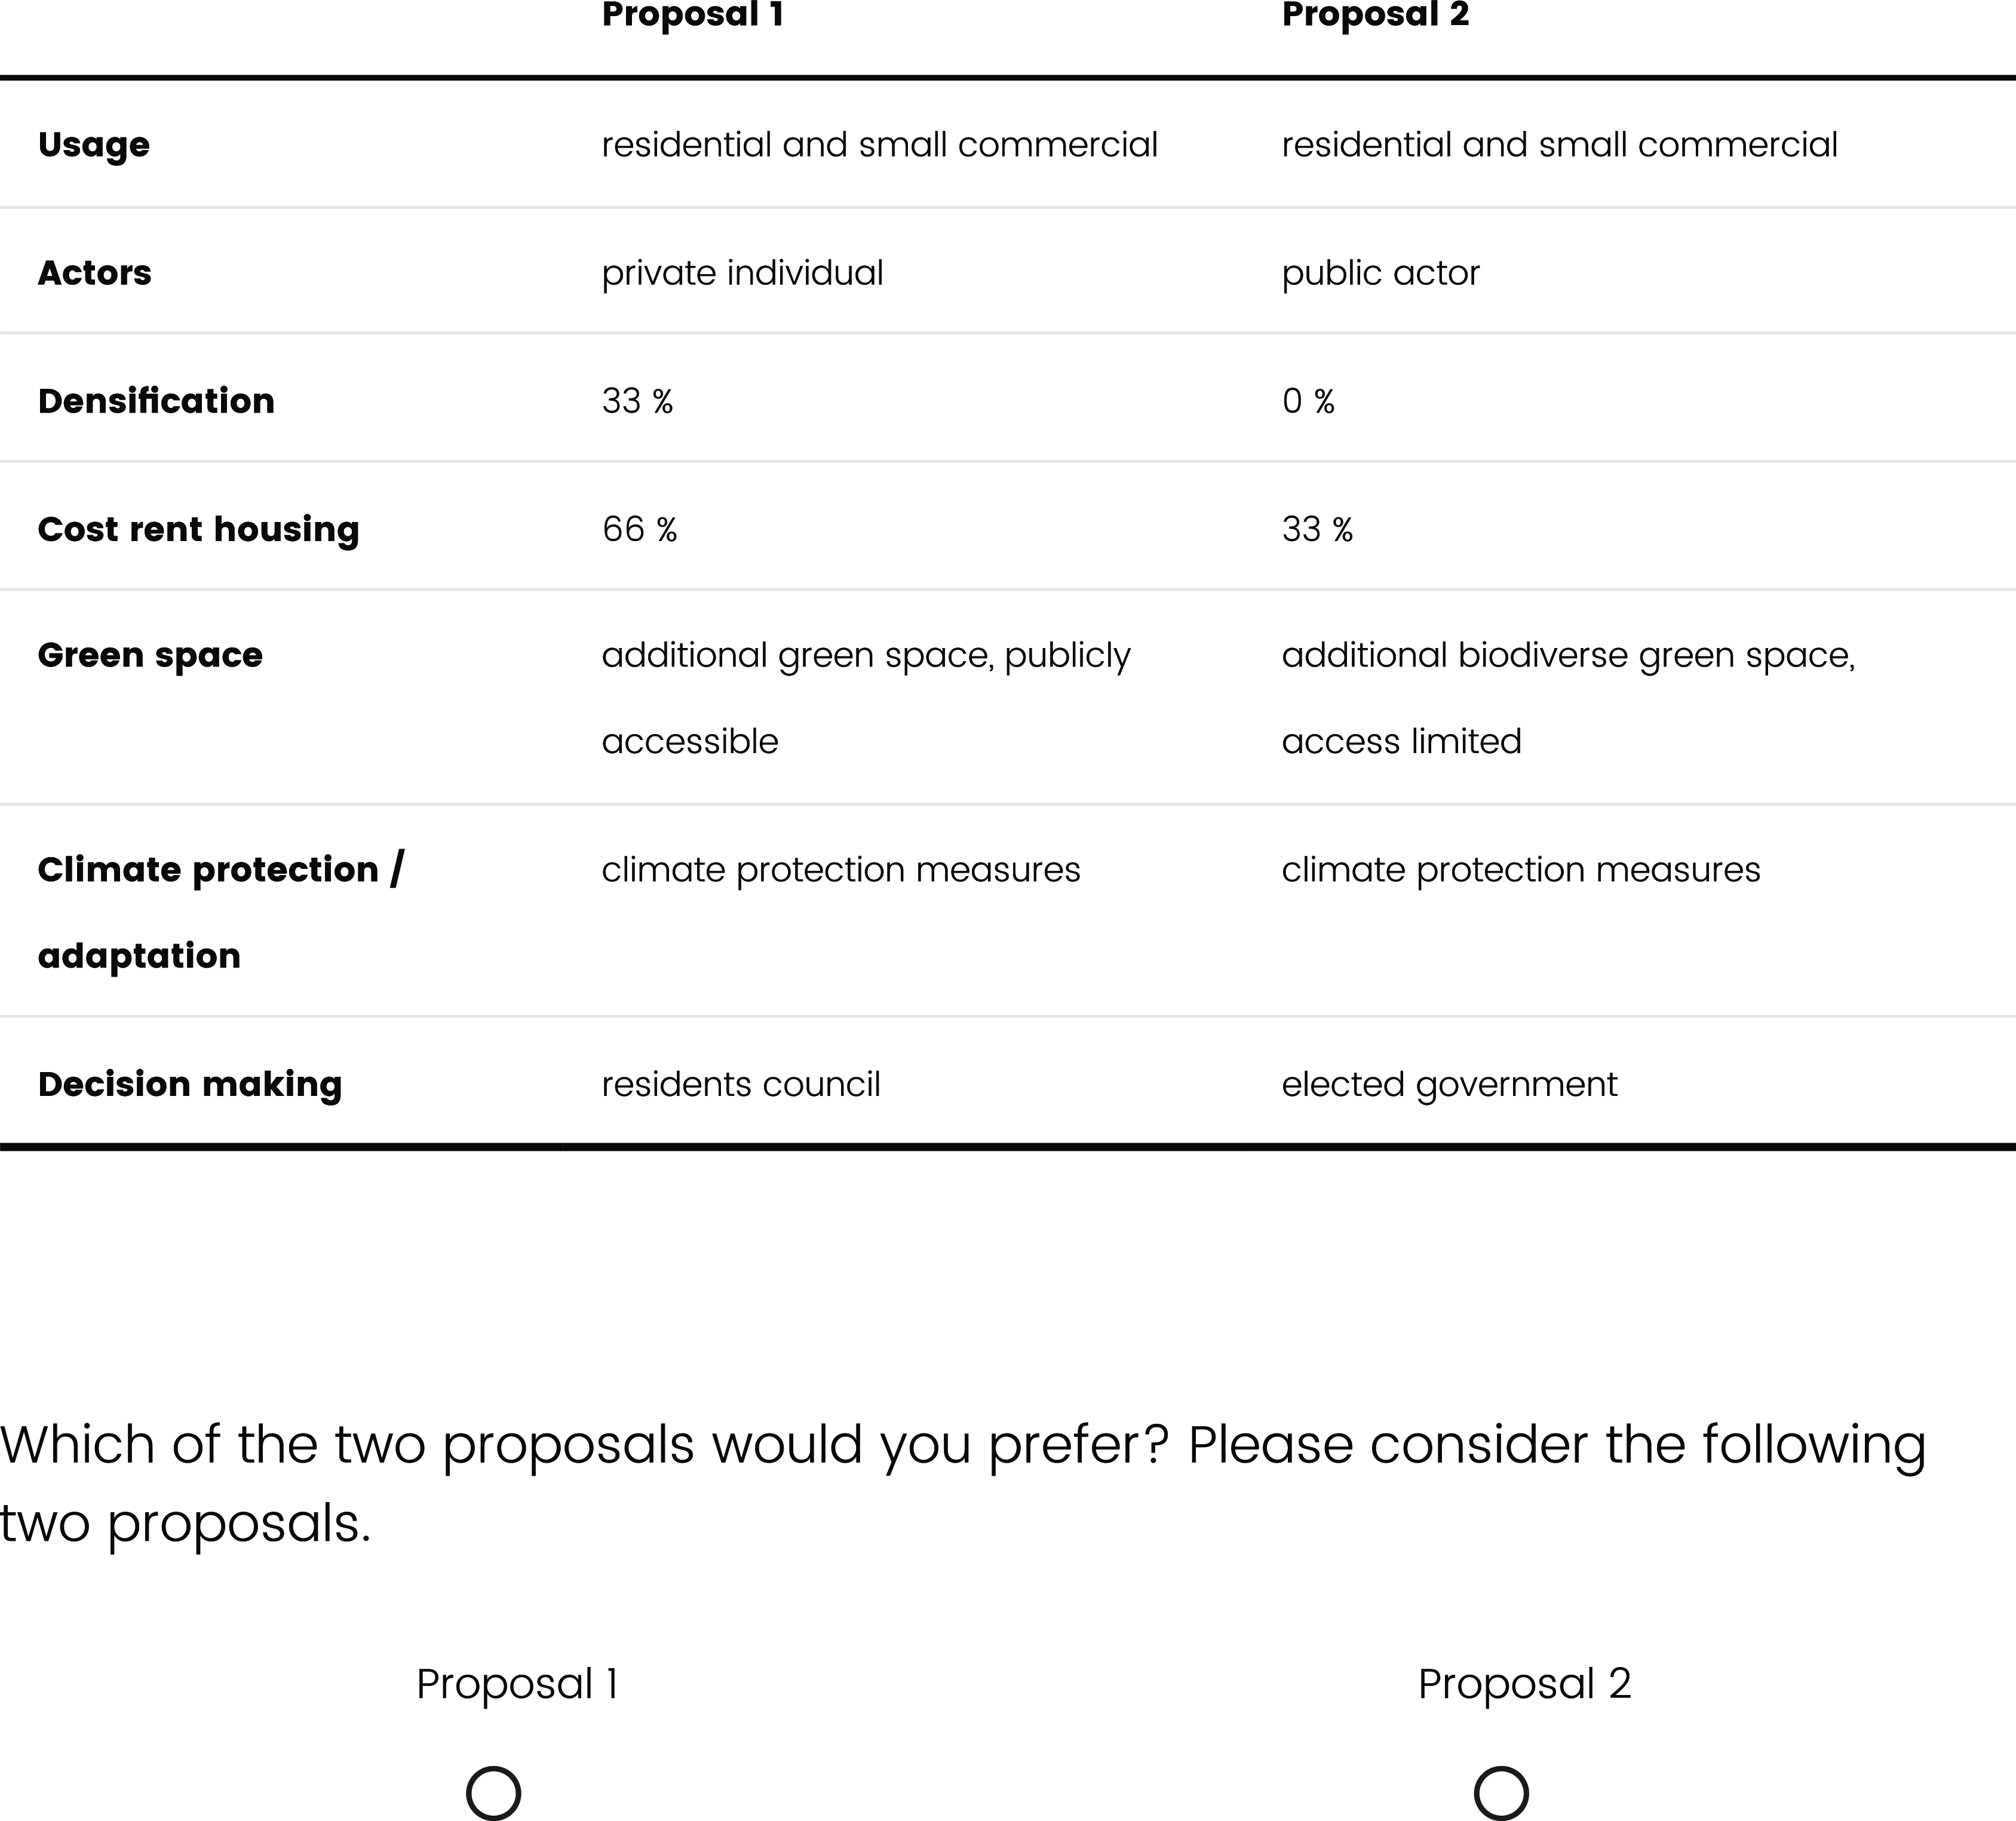Click the Densification row label
Image resolution: width=2016 pixels, height=1821 pixels.
point(156,401)
